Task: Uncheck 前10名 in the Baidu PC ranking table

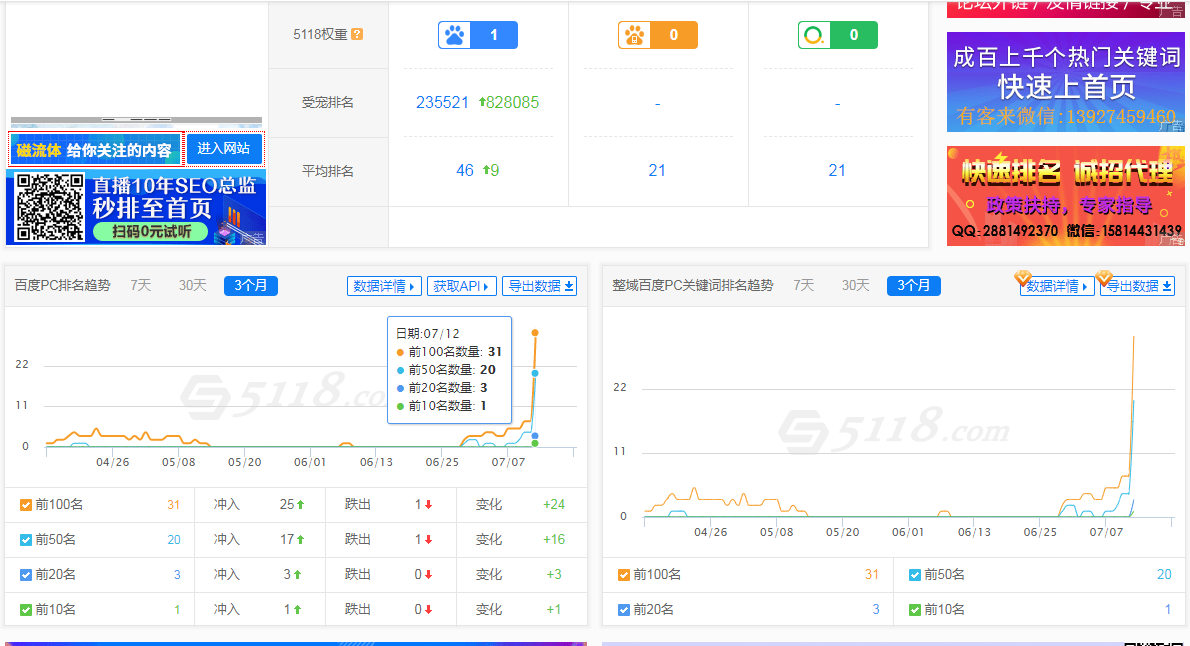Action: click(26, 610)
